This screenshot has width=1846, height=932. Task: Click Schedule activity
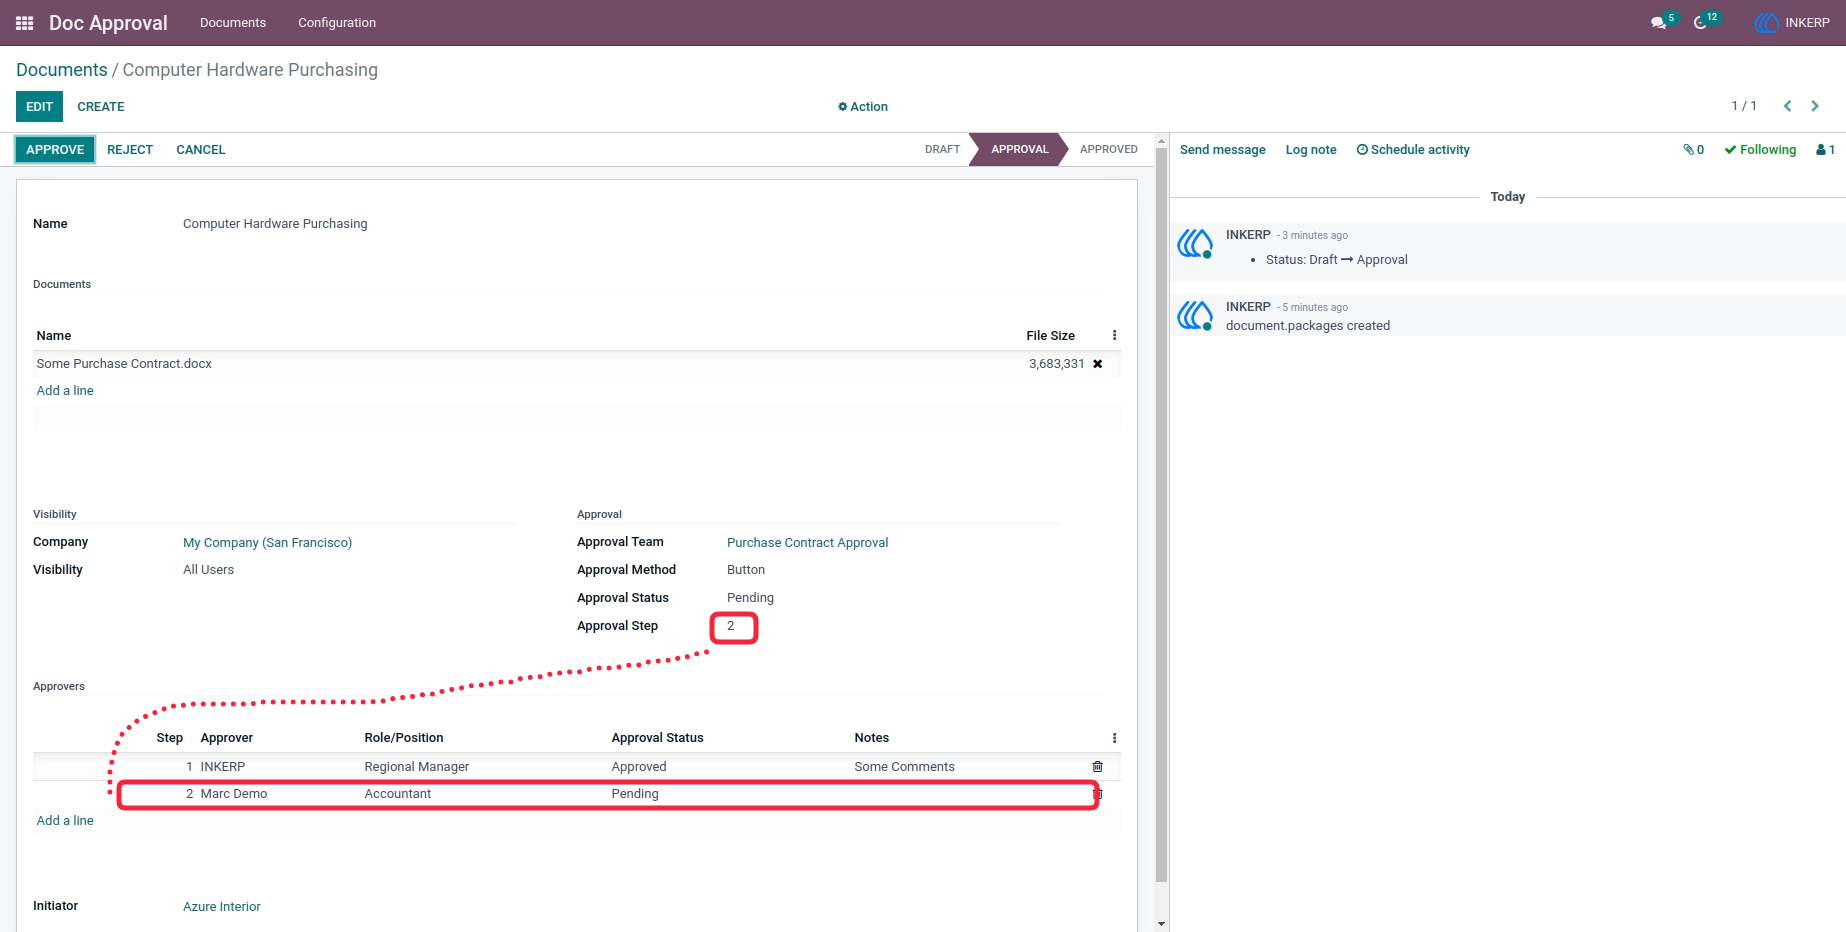pos(1413,150)
